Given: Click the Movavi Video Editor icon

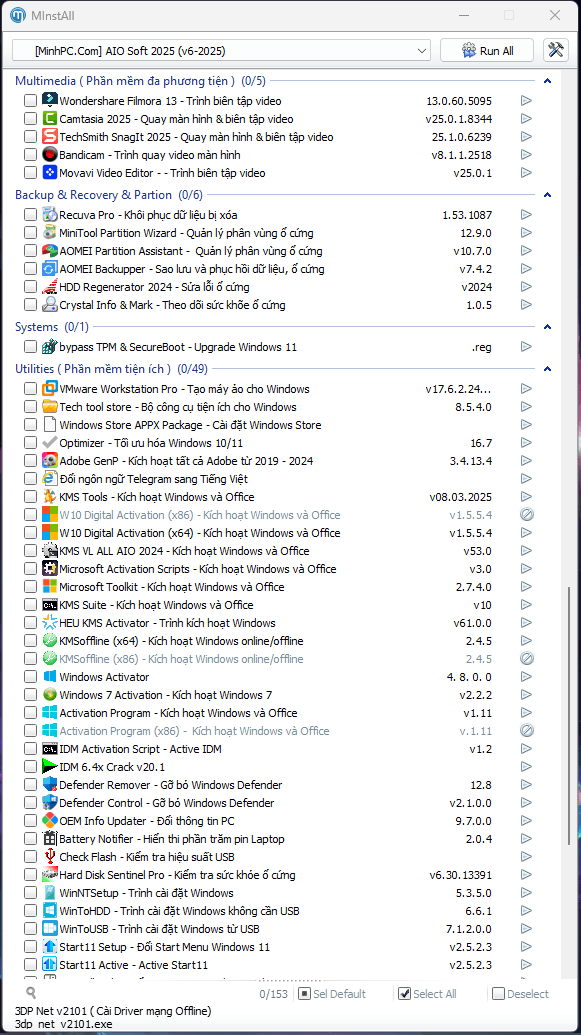Looking at the screenshot, I should tap(50, 173).
